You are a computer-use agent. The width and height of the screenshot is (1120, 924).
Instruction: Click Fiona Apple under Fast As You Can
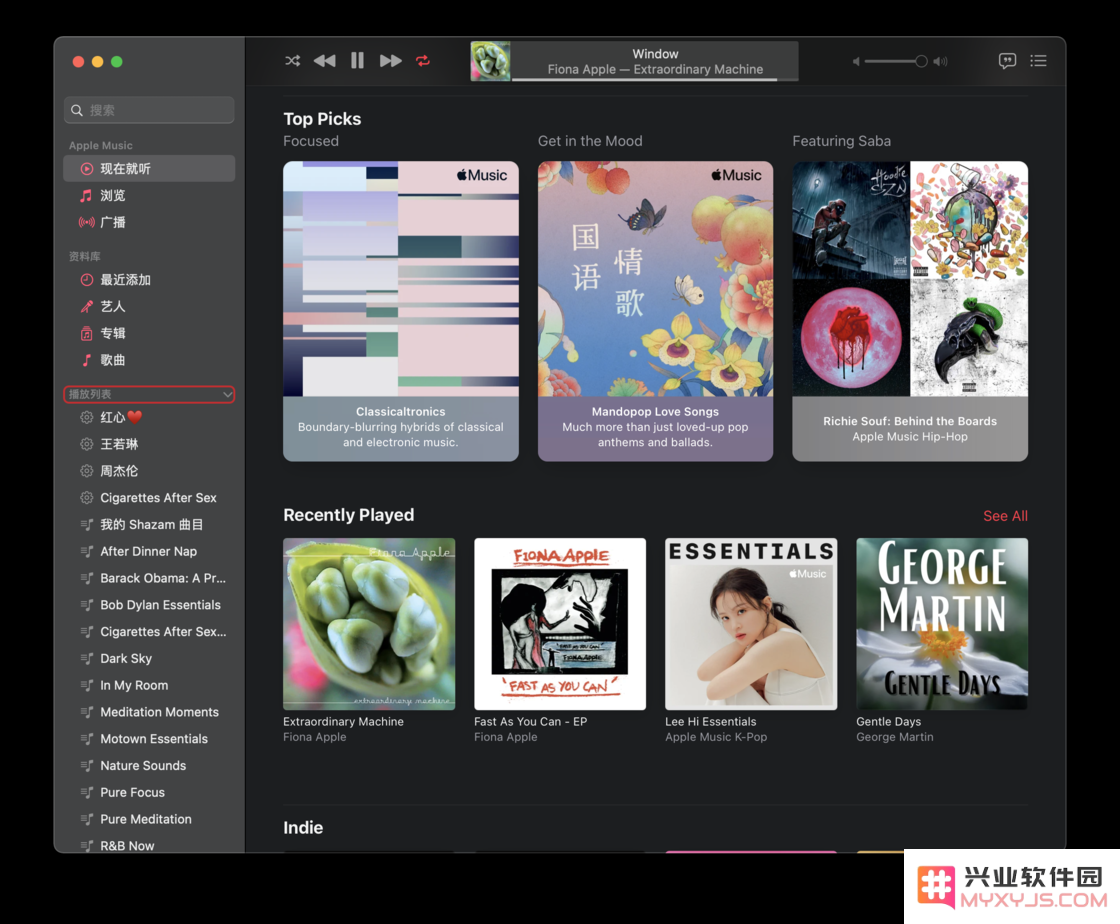click(506, 737)
